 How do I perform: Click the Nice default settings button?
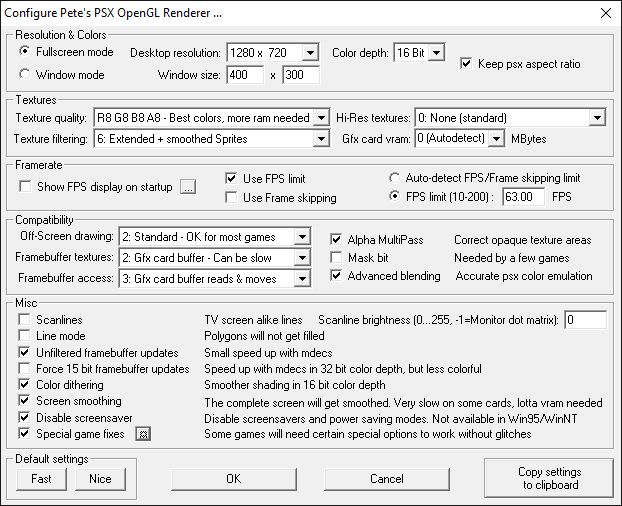(x=100, y=479)
